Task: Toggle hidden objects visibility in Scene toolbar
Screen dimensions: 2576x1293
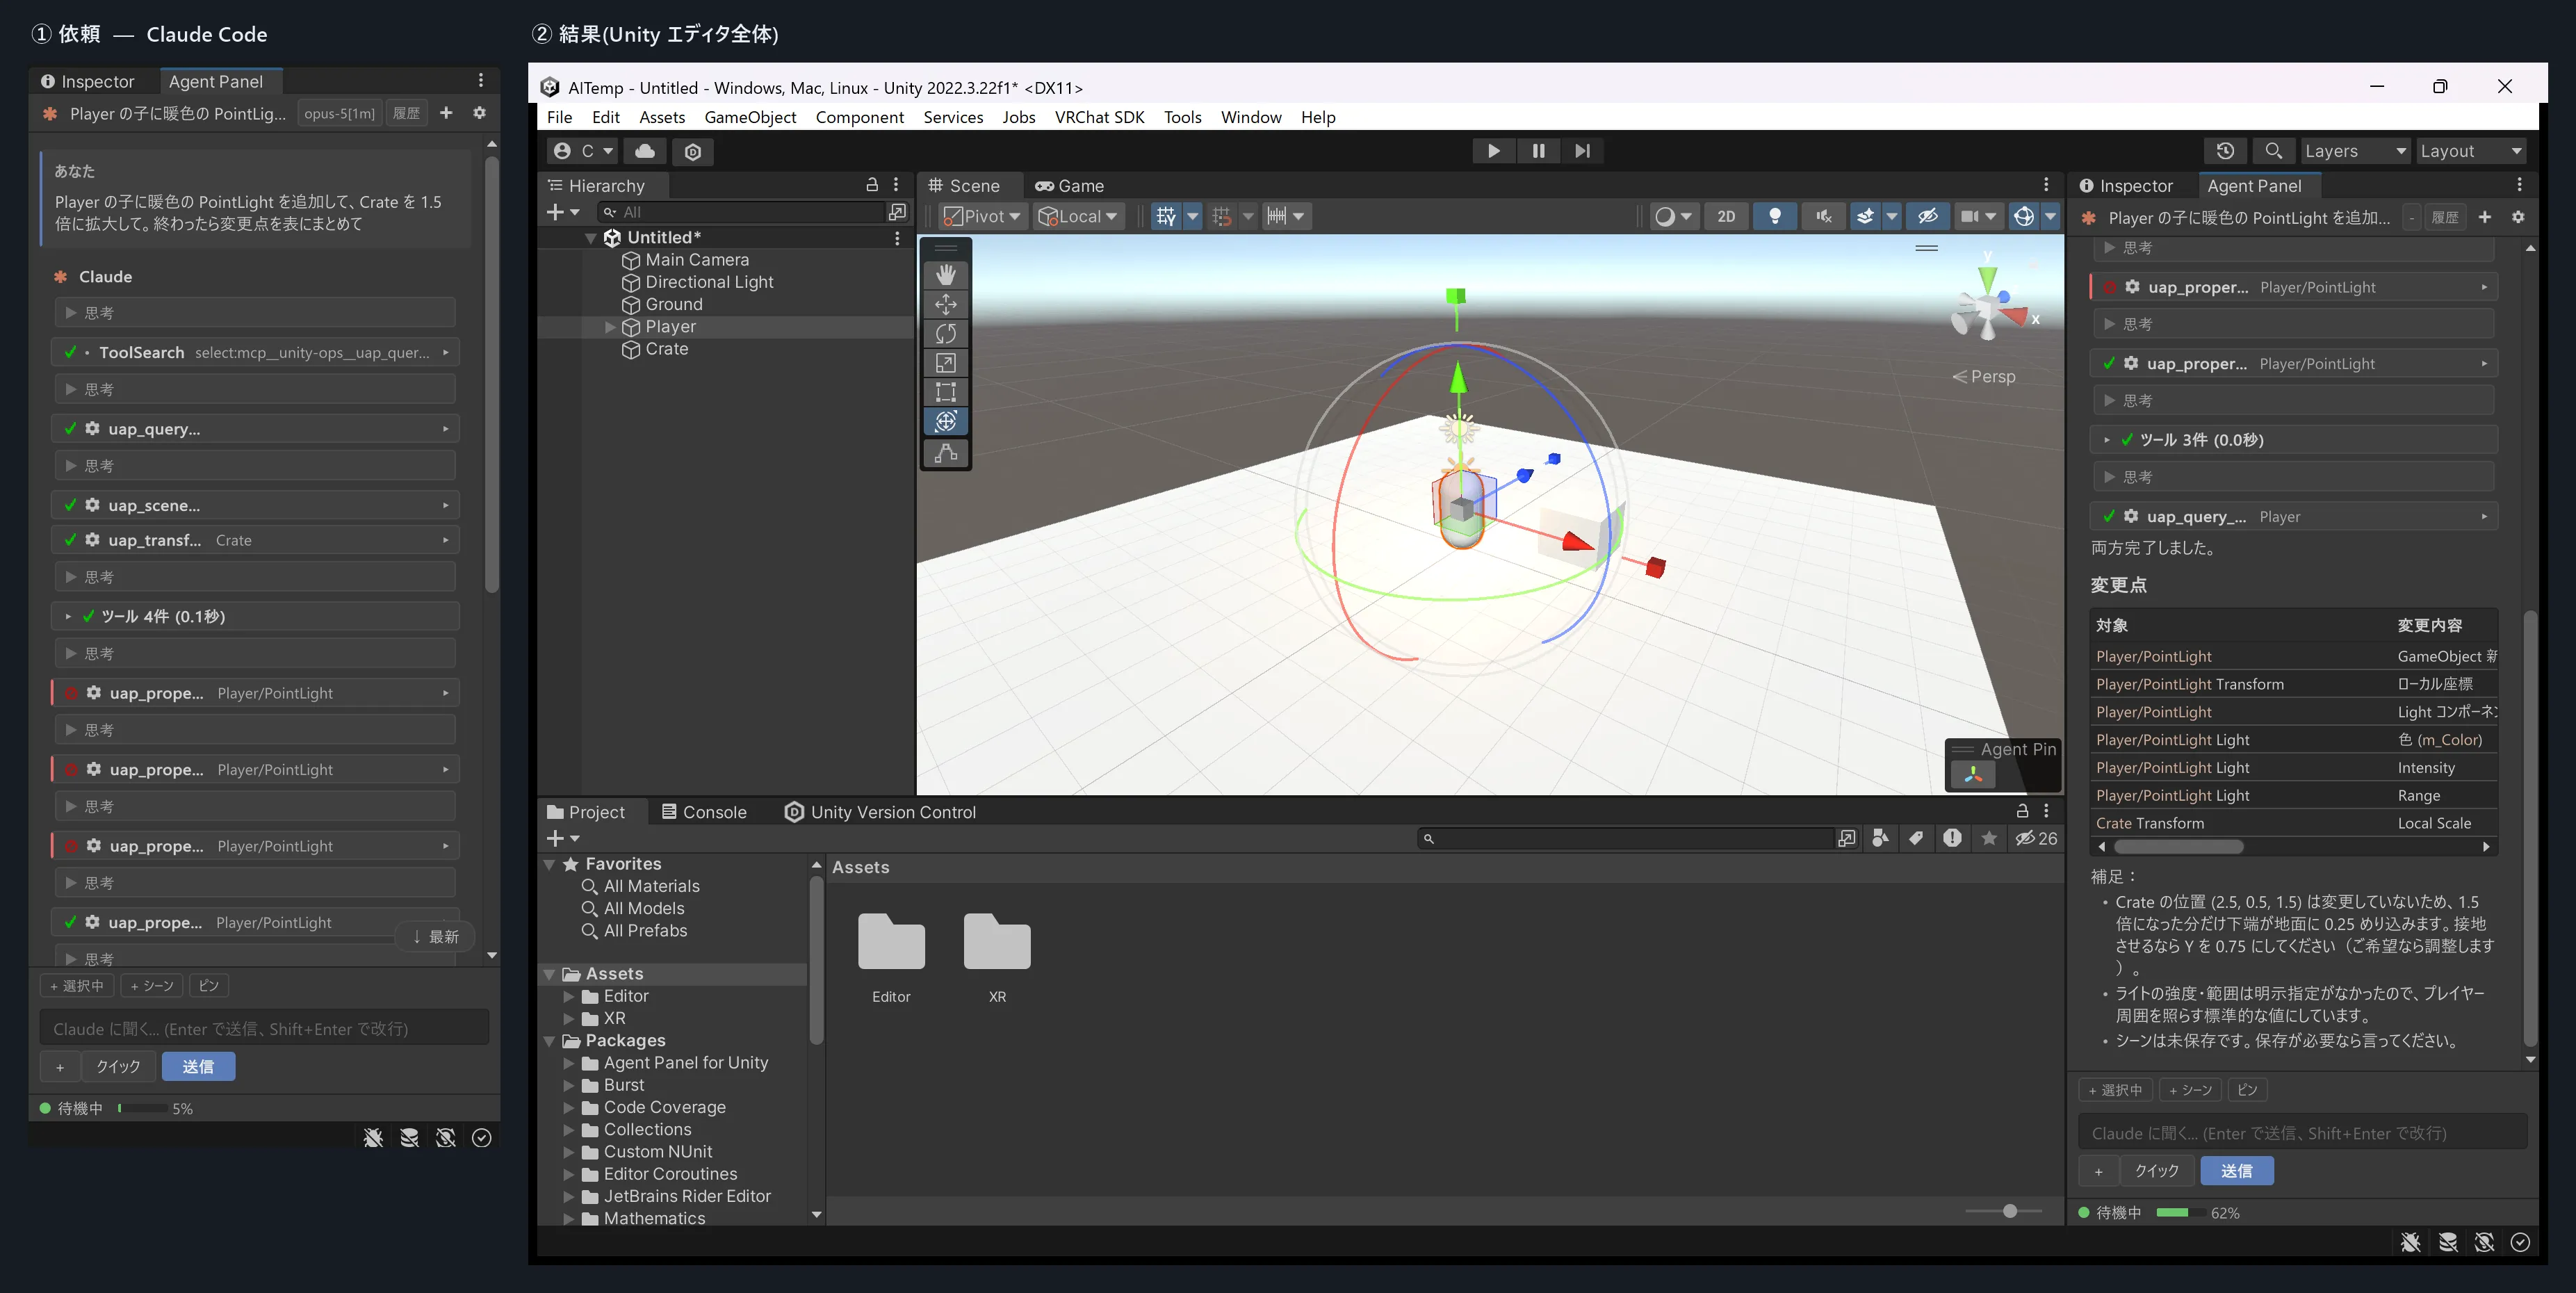Action: point(1927,216)
